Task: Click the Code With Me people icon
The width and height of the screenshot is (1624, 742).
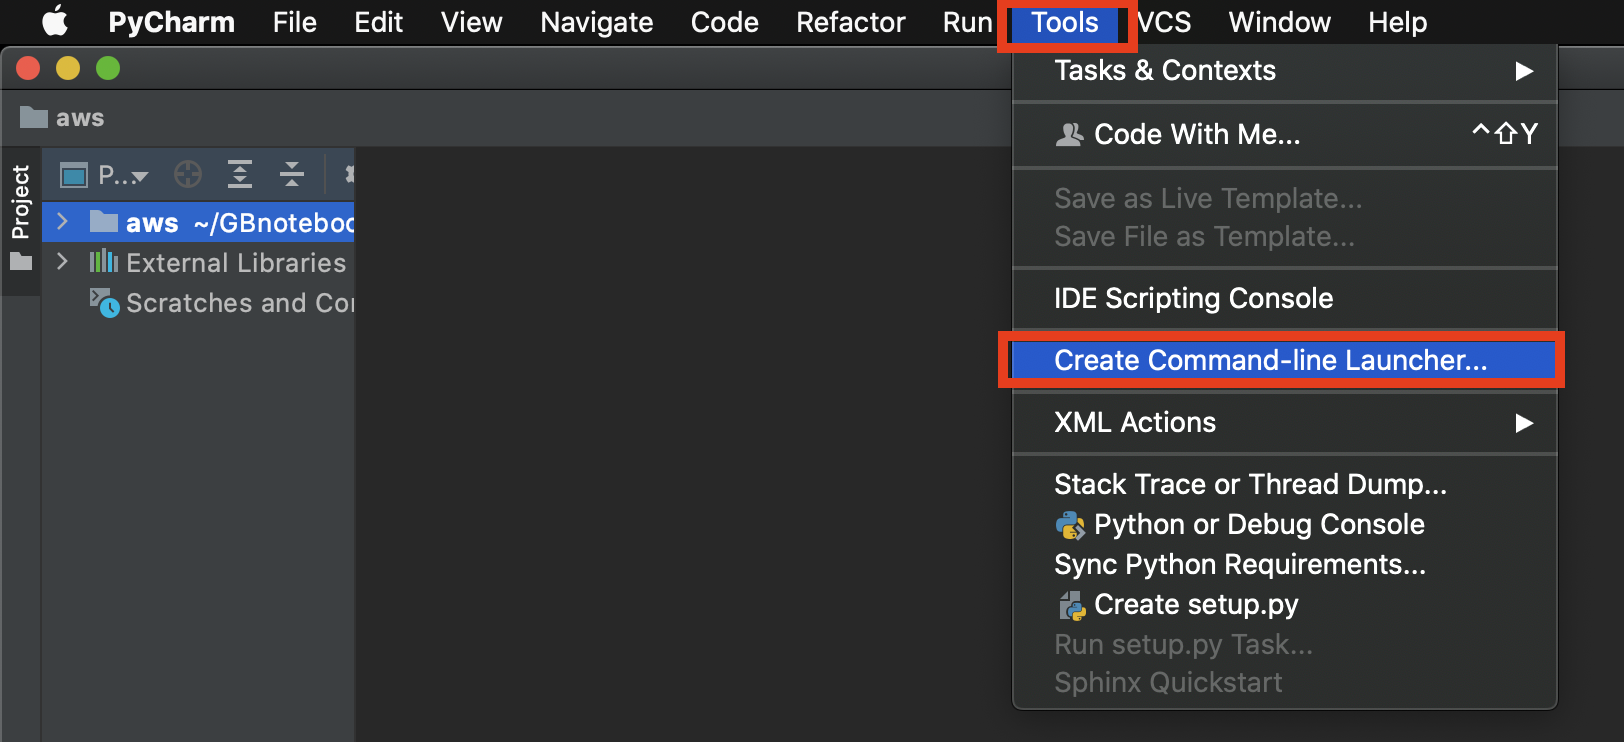Action: pos(1069,134)
